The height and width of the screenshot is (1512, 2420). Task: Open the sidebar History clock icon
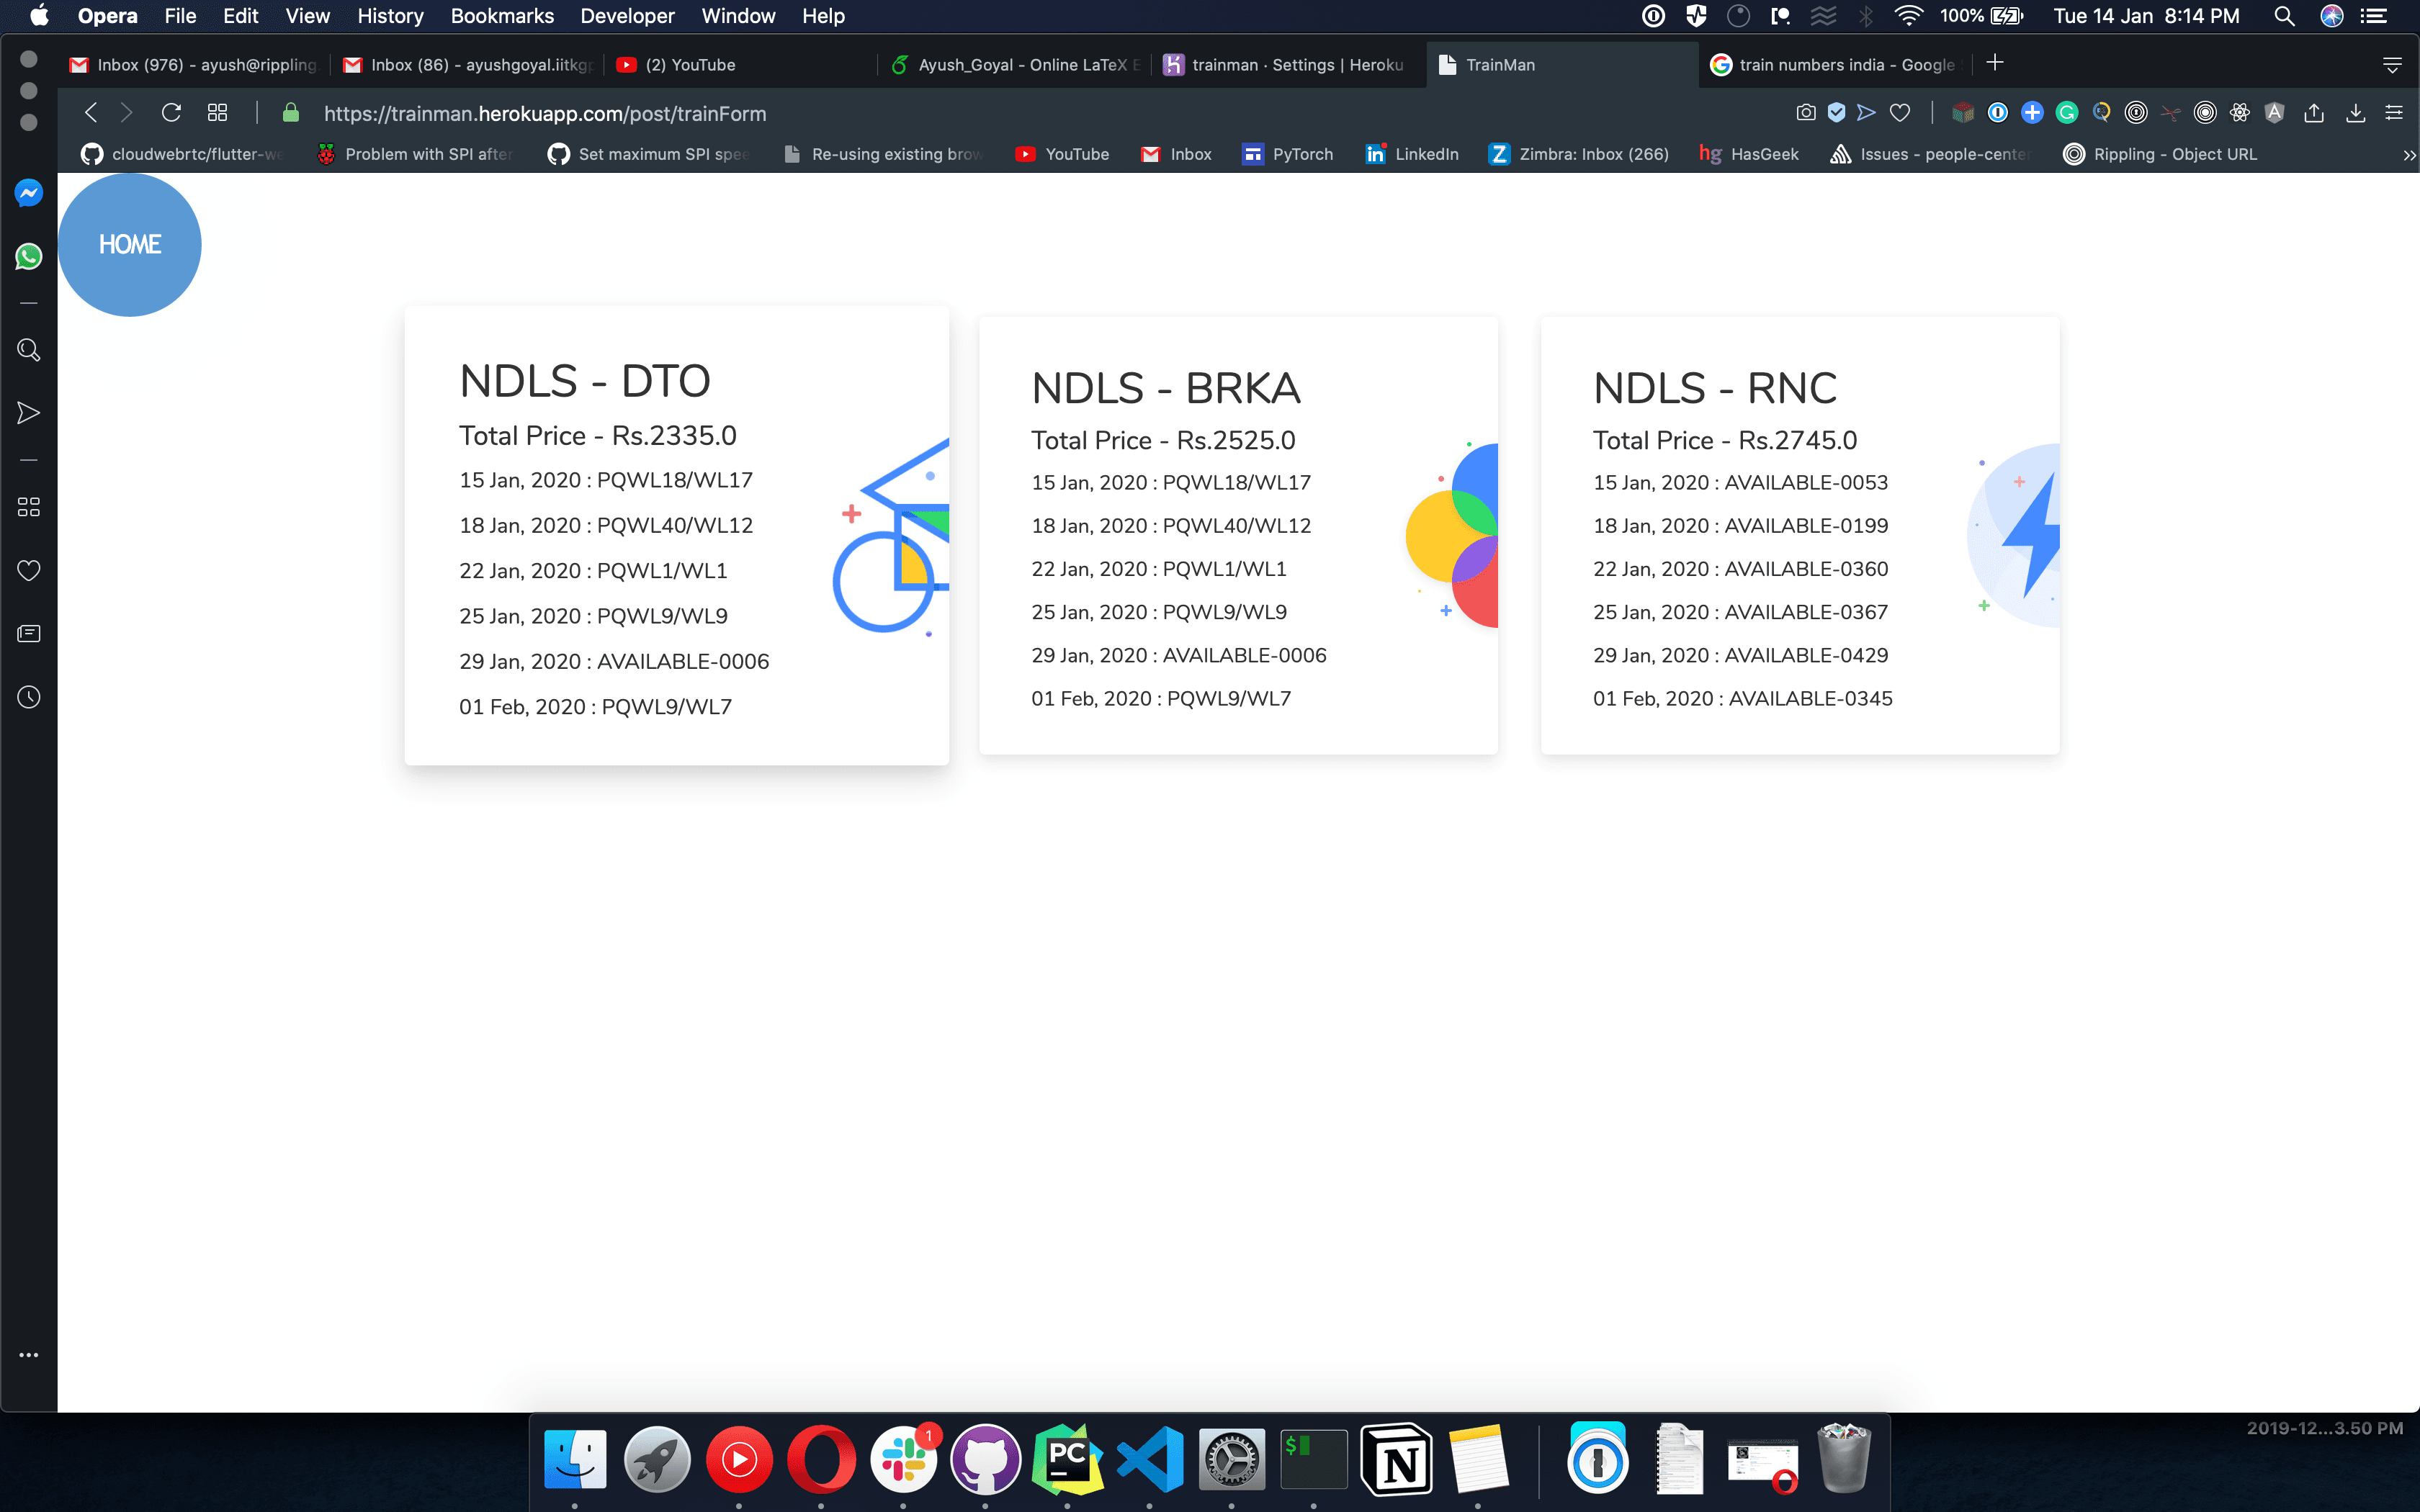(x=28, y=697)
